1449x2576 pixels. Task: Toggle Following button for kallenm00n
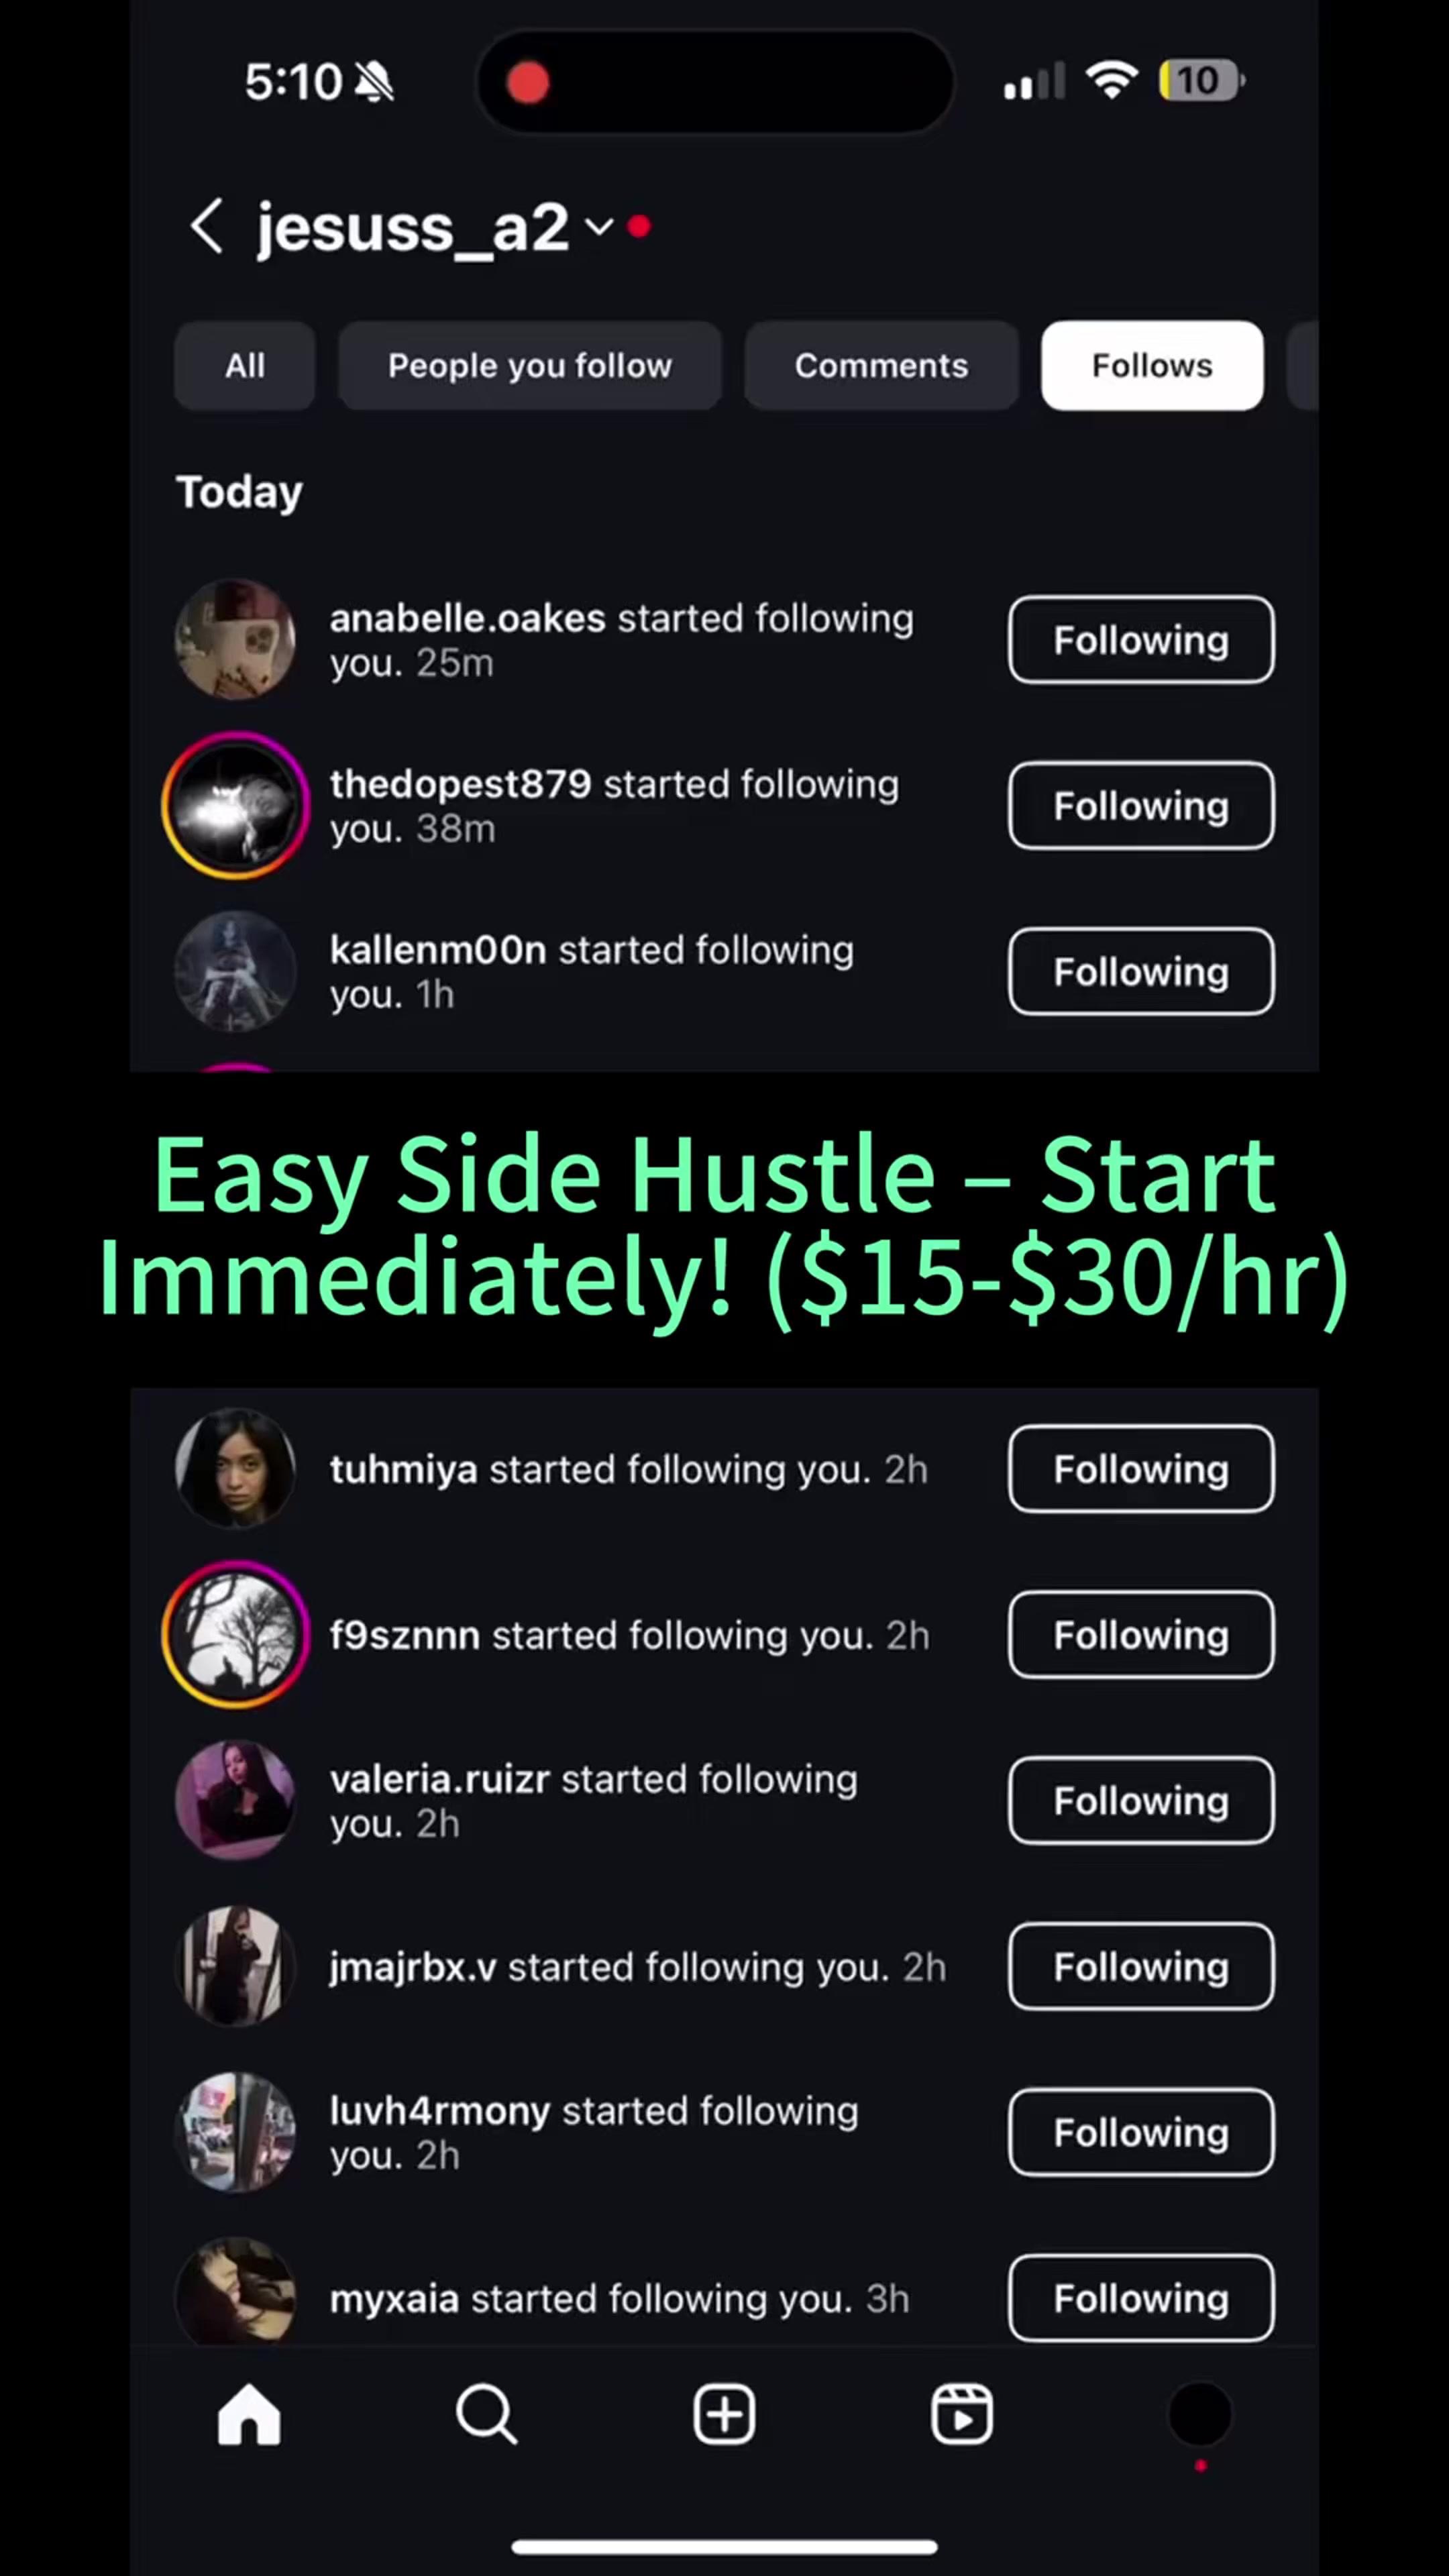point(1141,972)
